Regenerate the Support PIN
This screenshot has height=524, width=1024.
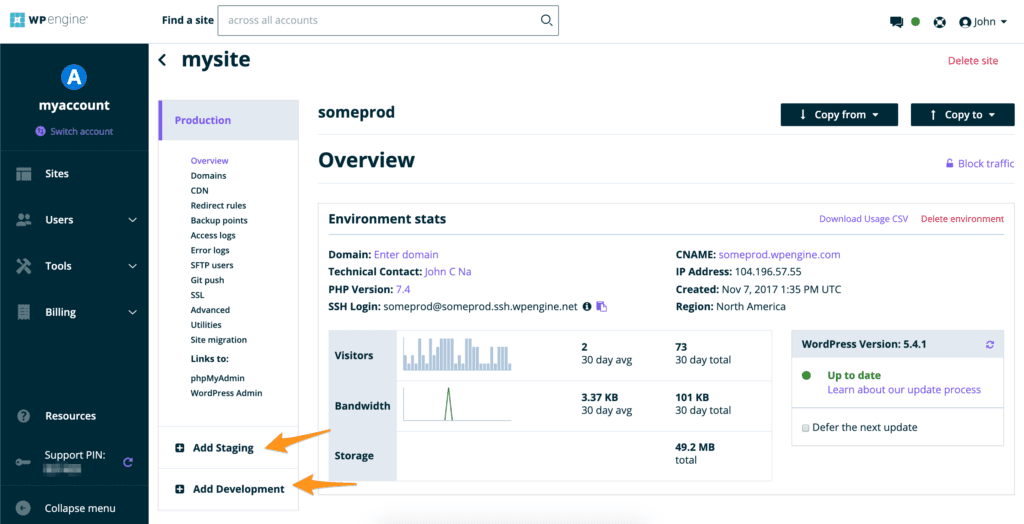point(128,462)
